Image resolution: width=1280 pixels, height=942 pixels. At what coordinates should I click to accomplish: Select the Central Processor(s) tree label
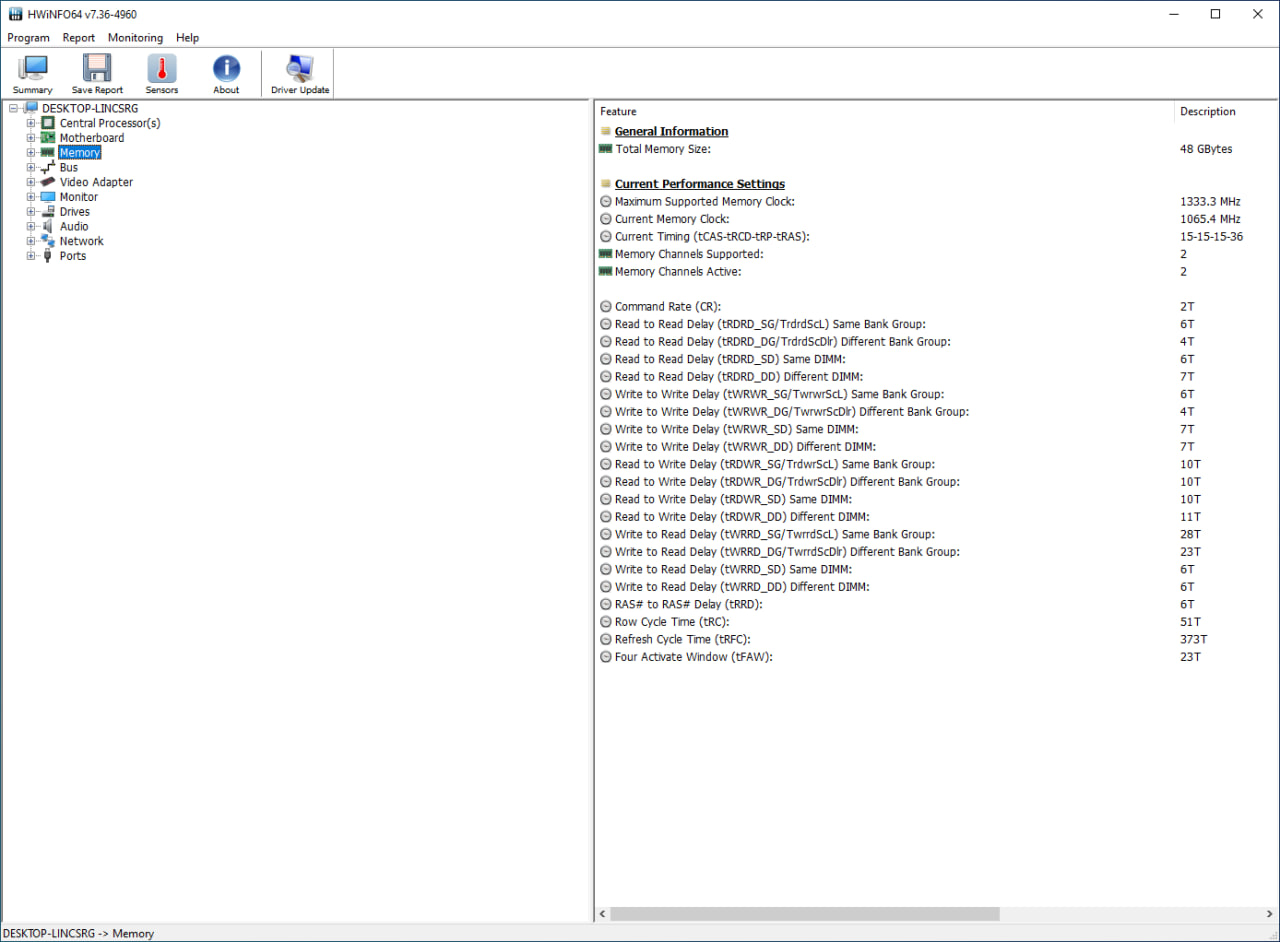110,123
